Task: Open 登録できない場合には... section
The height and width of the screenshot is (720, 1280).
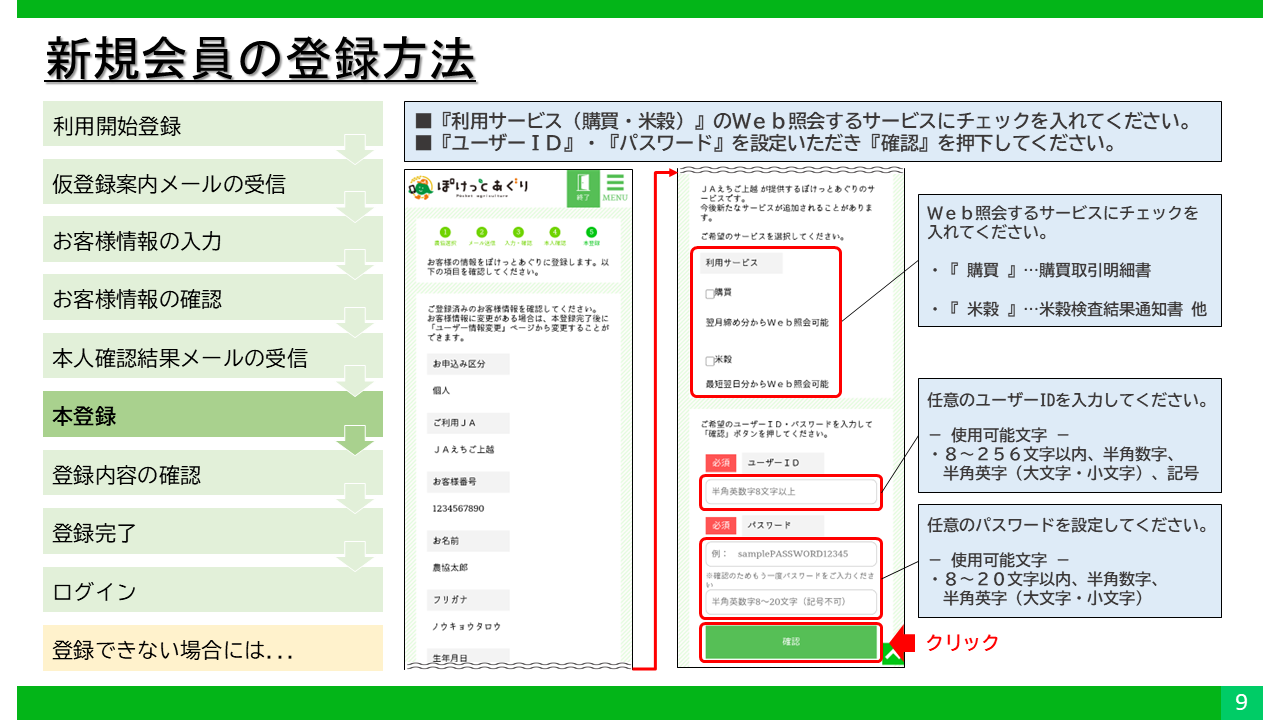Action: [212, 649]
